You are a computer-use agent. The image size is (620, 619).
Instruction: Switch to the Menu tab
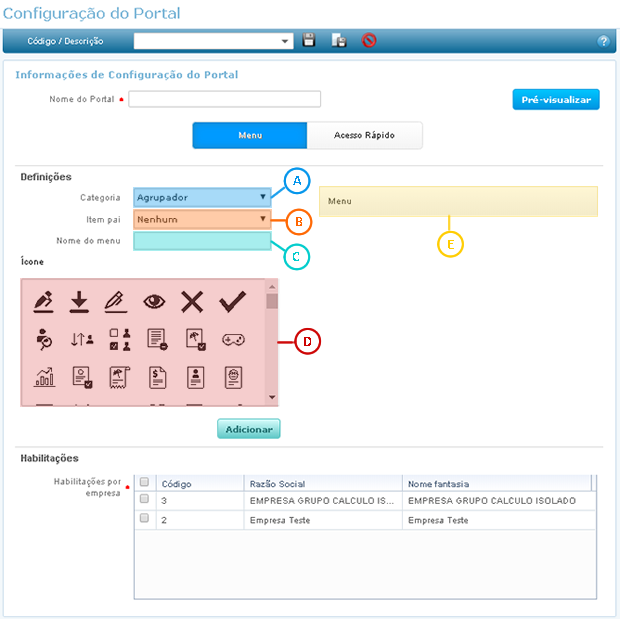(249, 136)
